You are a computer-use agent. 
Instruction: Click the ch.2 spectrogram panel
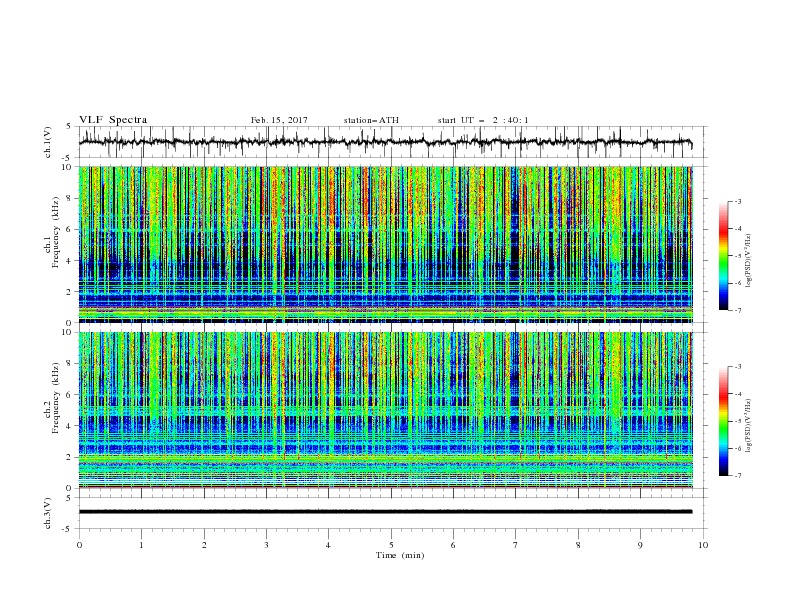pos(385,410)
